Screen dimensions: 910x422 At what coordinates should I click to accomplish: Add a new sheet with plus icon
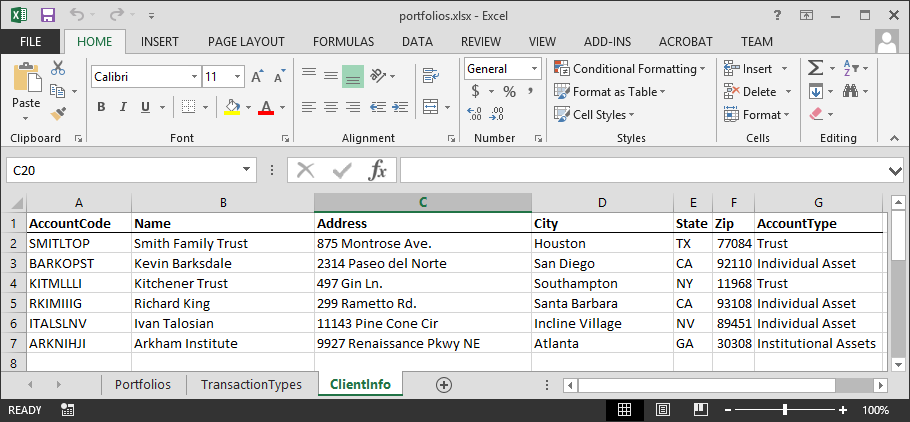[444, 385]
